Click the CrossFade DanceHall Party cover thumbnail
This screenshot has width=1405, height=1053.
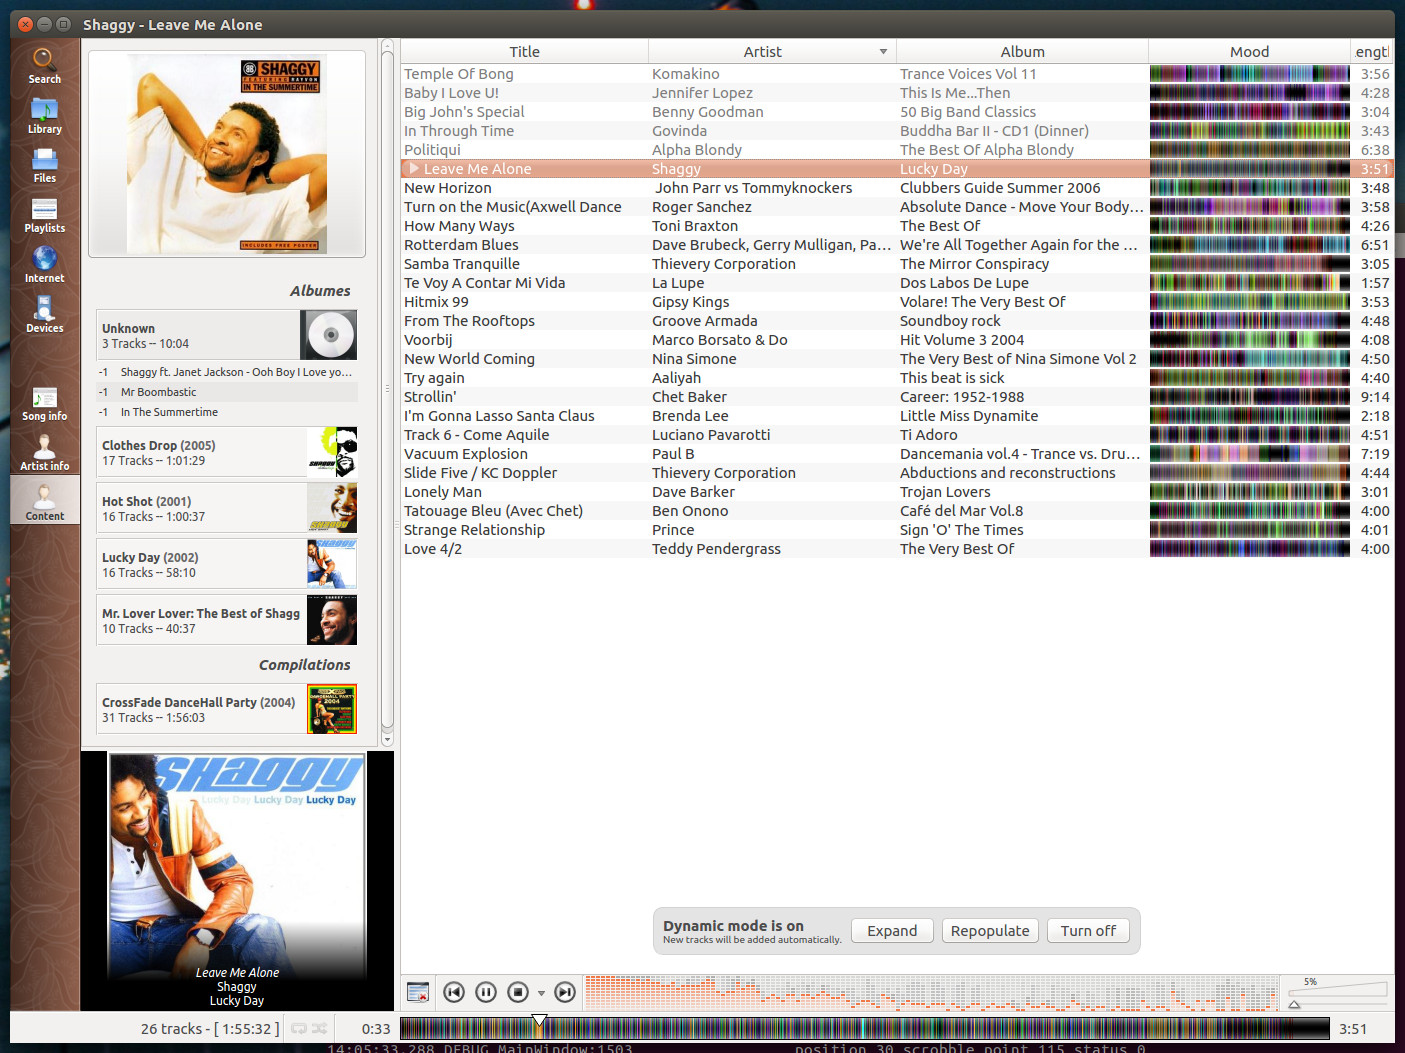332,709
